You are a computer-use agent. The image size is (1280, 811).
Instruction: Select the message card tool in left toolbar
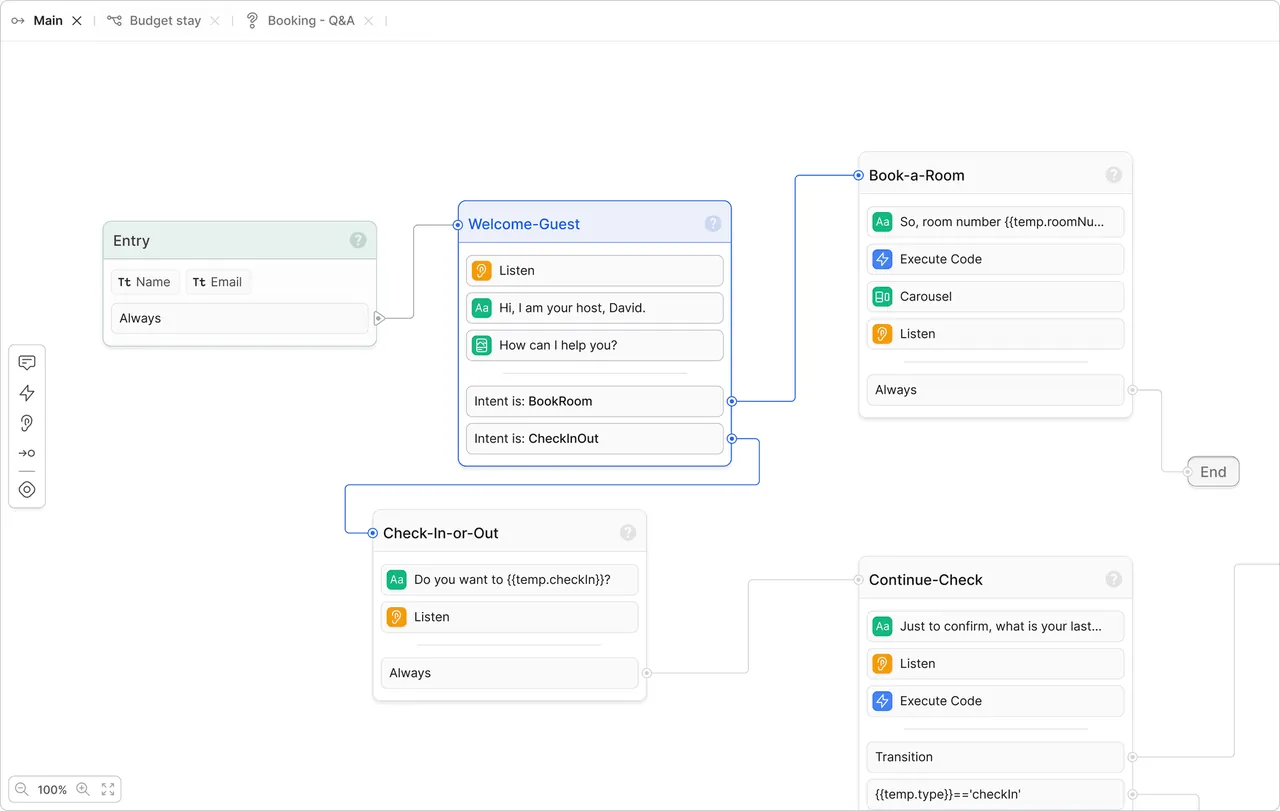click(27, 363)
